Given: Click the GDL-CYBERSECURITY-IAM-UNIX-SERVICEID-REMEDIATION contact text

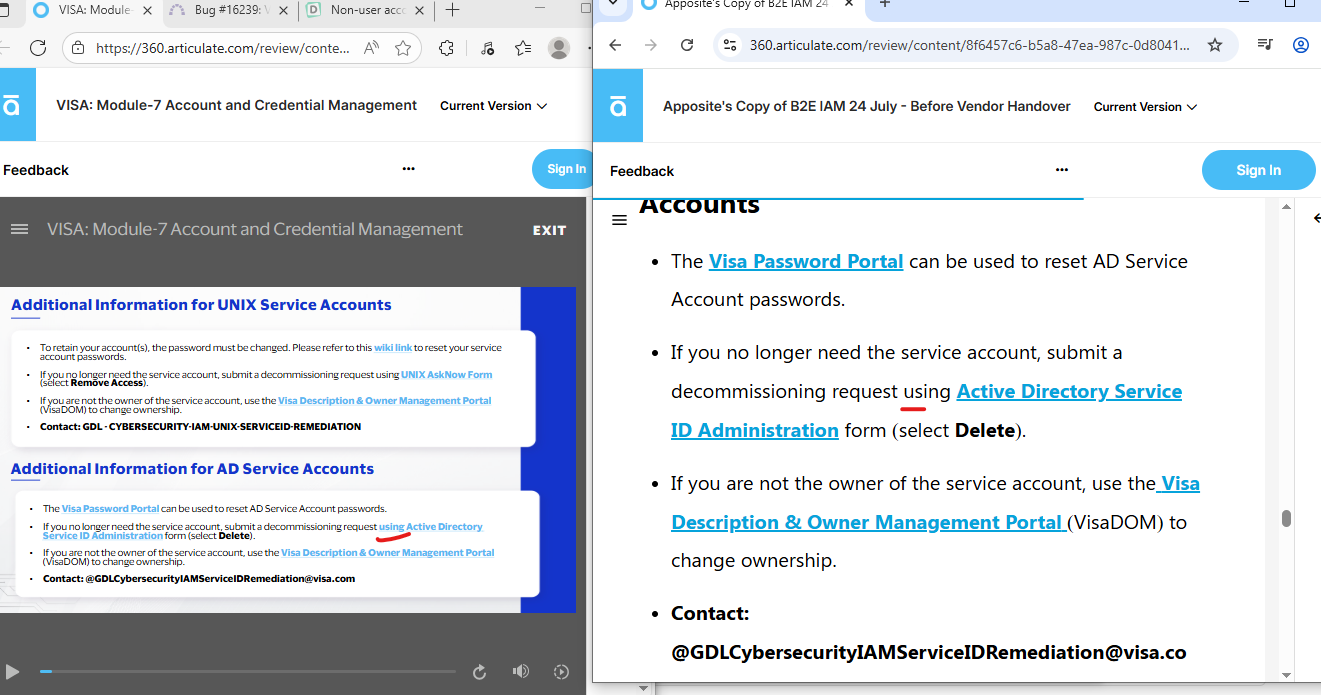Looking at the screenshot, I should (x=200, y=426).
